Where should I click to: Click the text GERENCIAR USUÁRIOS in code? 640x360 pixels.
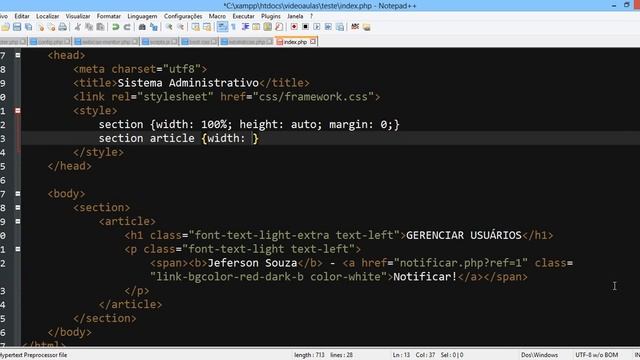click(x=464, y=236)
